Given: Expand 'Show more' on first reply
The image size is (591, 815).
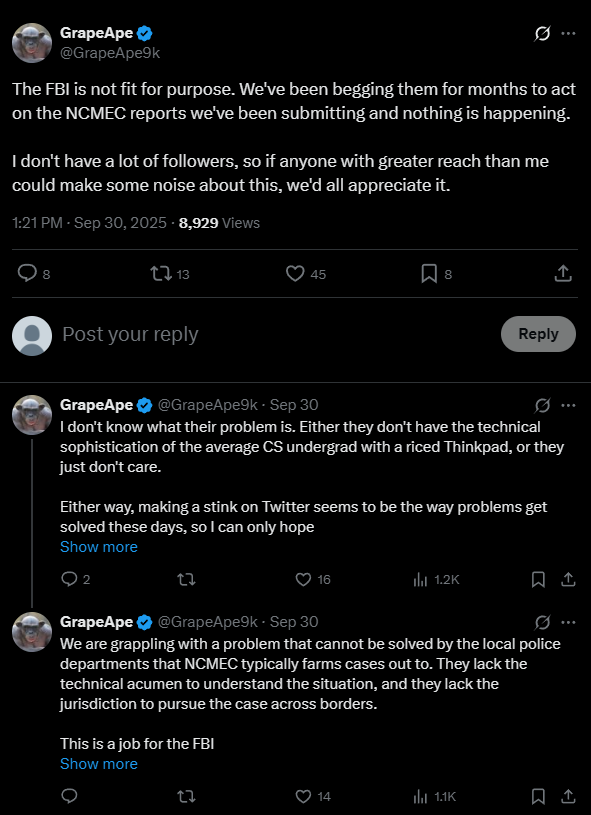Looking at the screenshot, I should coord(99,547).
